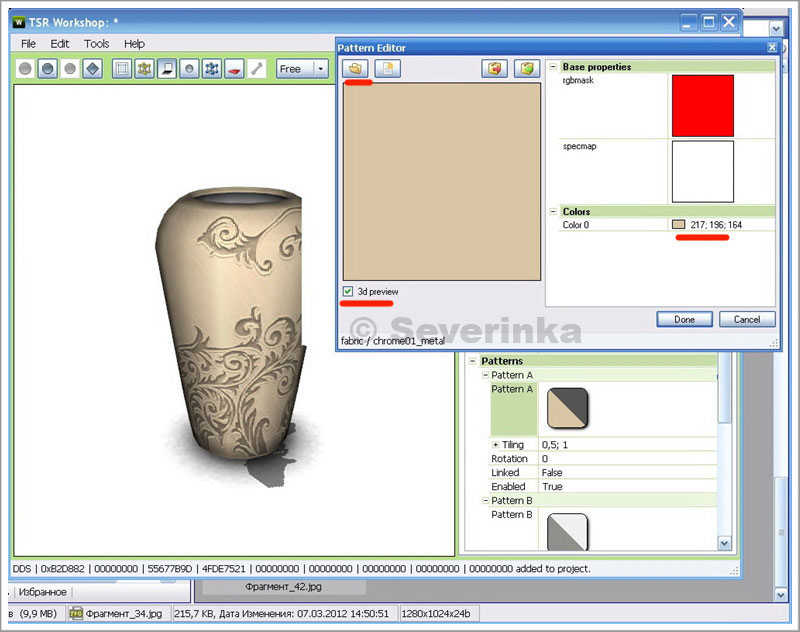This screenshot has height=632, width=800.
Task: Click the Pattern A thumbnail preview
Action: (x=568, y=408)
